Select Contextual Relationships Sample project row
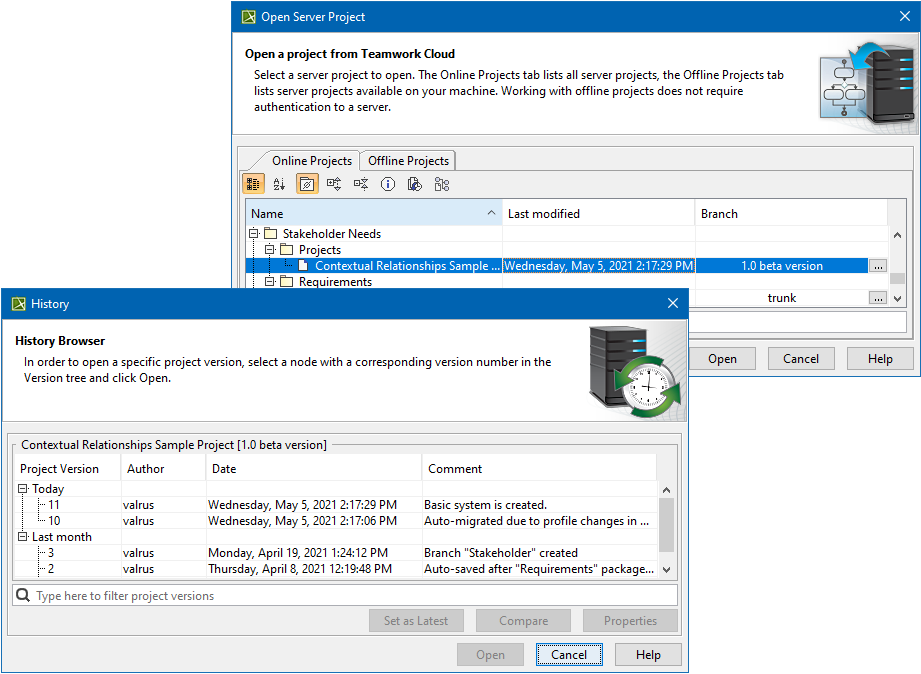 pos(557,266)
